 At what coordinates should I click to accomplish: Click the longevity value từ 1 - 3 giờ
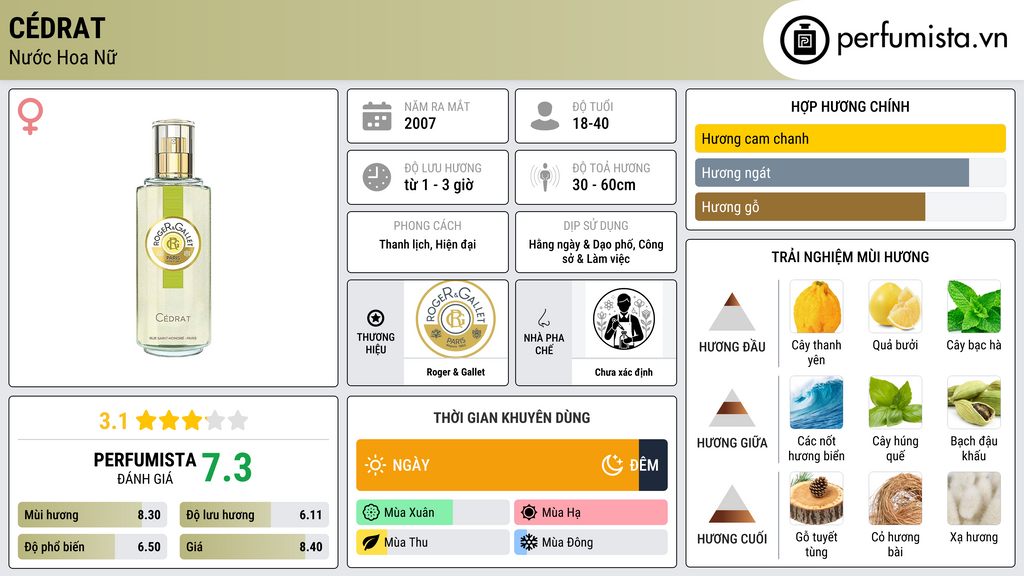[439, 185]
